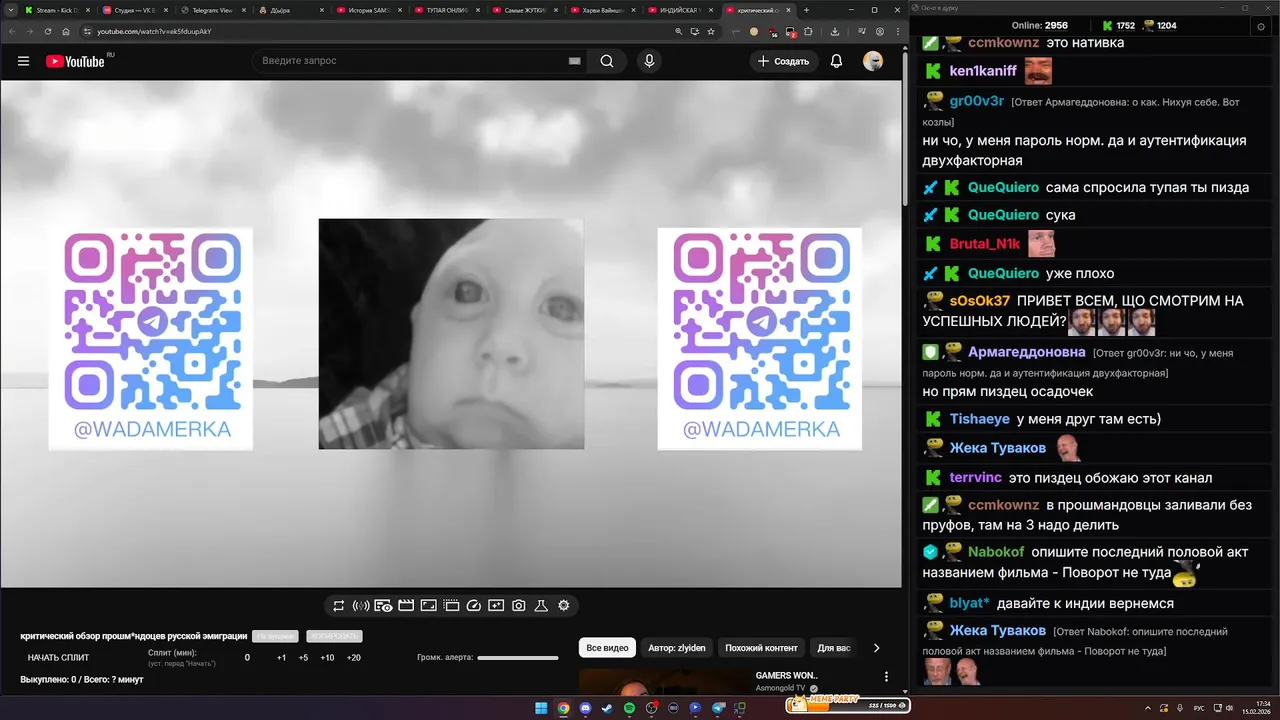The height and width of the screenshot is (720, 1280).
Task: Open the browser home page button
Action: pyautogui.click(x=66, y=31)
